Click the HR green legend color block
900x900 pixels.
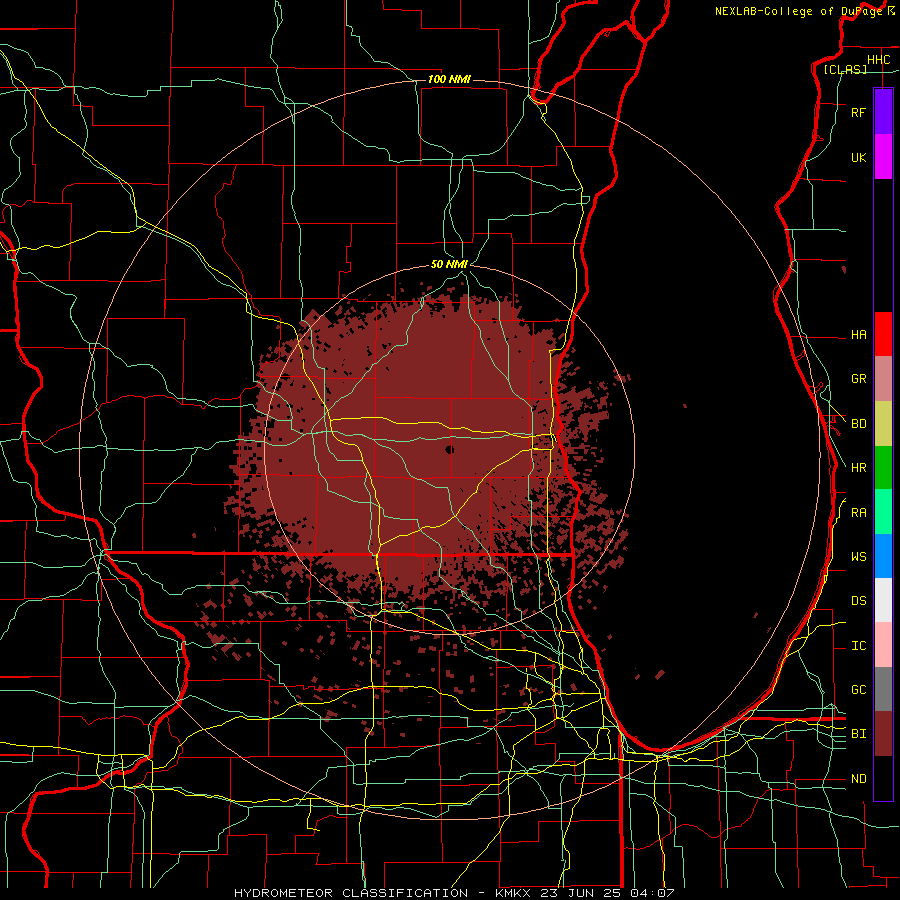[x=883, y=468]
